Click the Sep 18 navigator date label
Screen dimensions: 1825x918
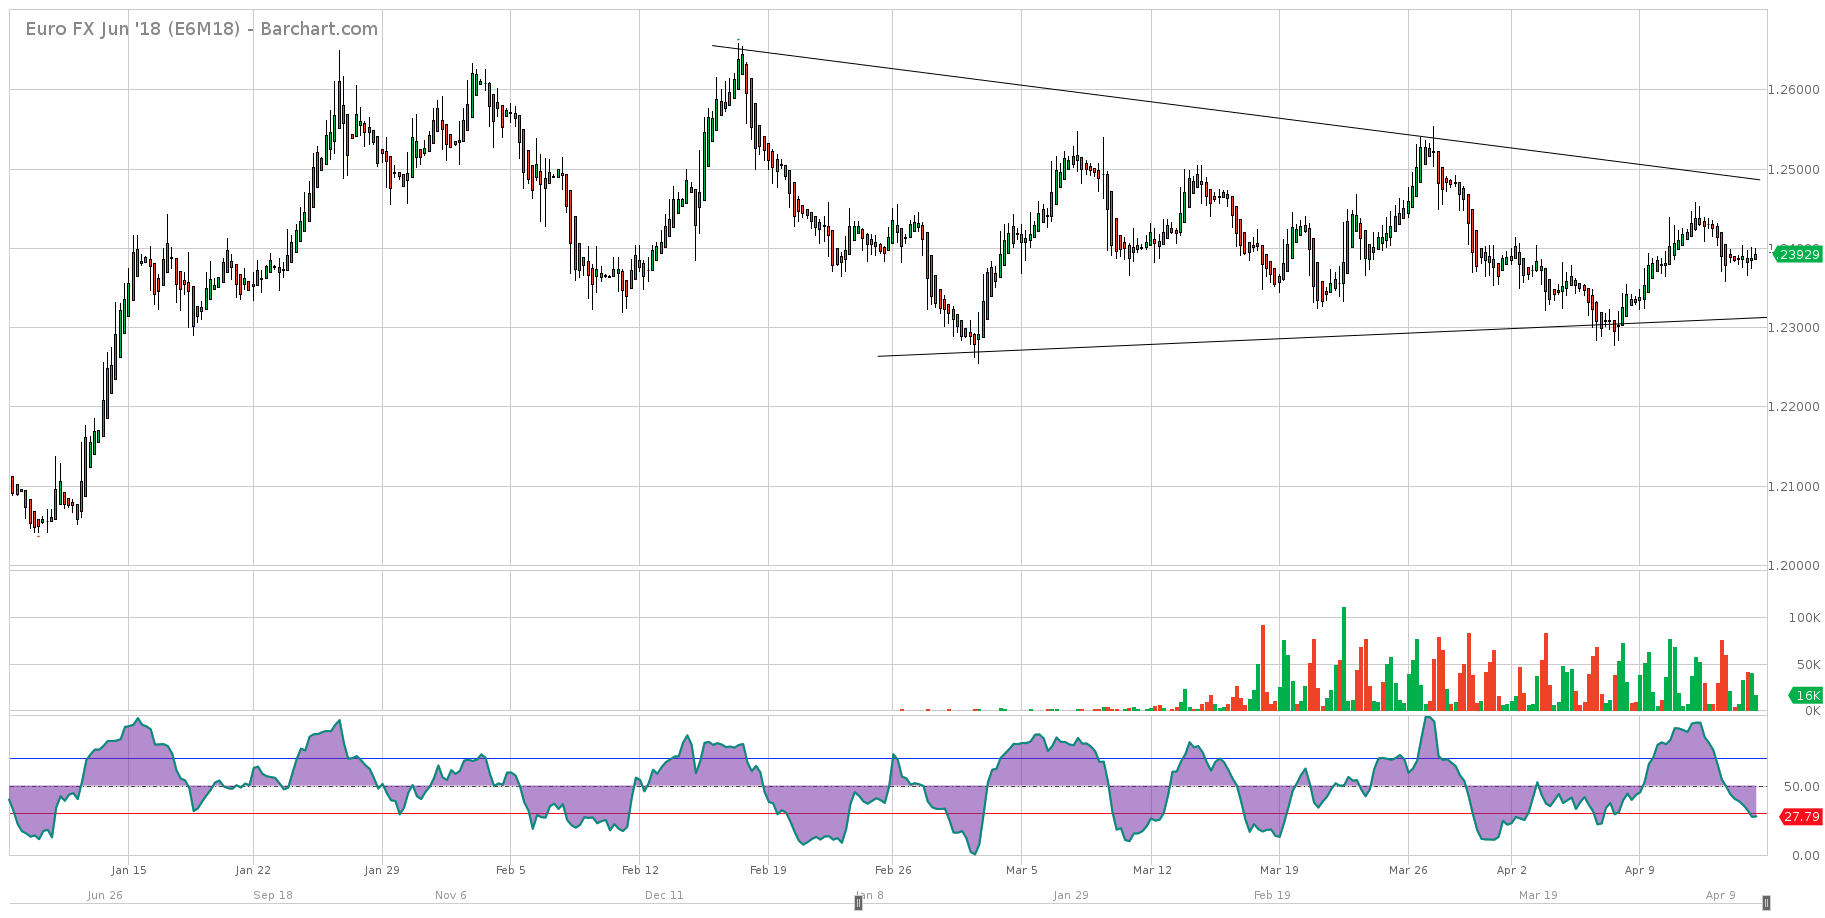(x=273, y=895)
